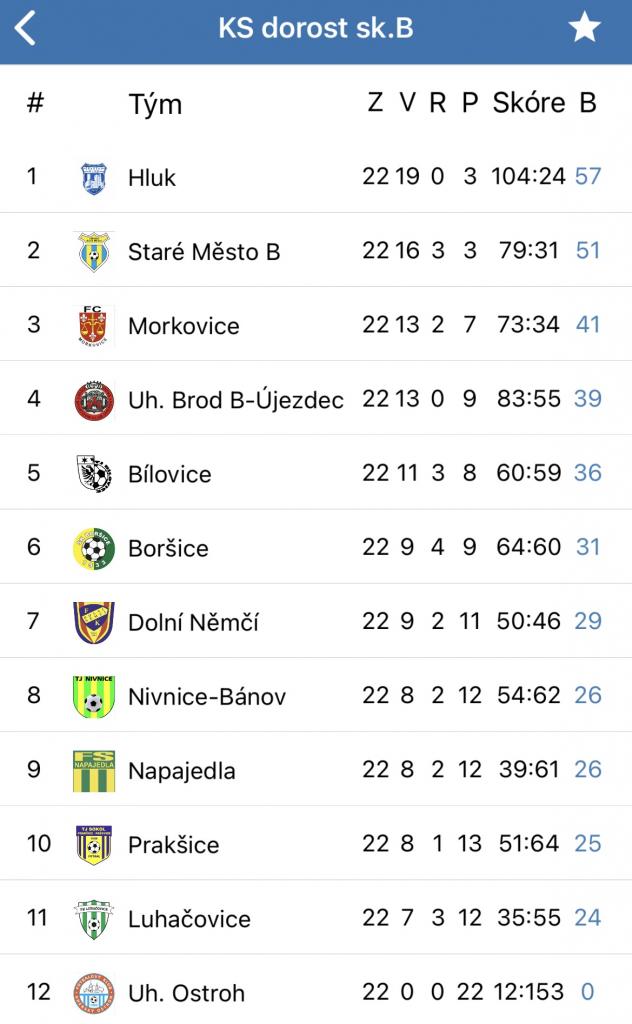632x1024 pixels.
Task: Tap the Prakšice Sokol crest
Action: [x=93, y=844]
